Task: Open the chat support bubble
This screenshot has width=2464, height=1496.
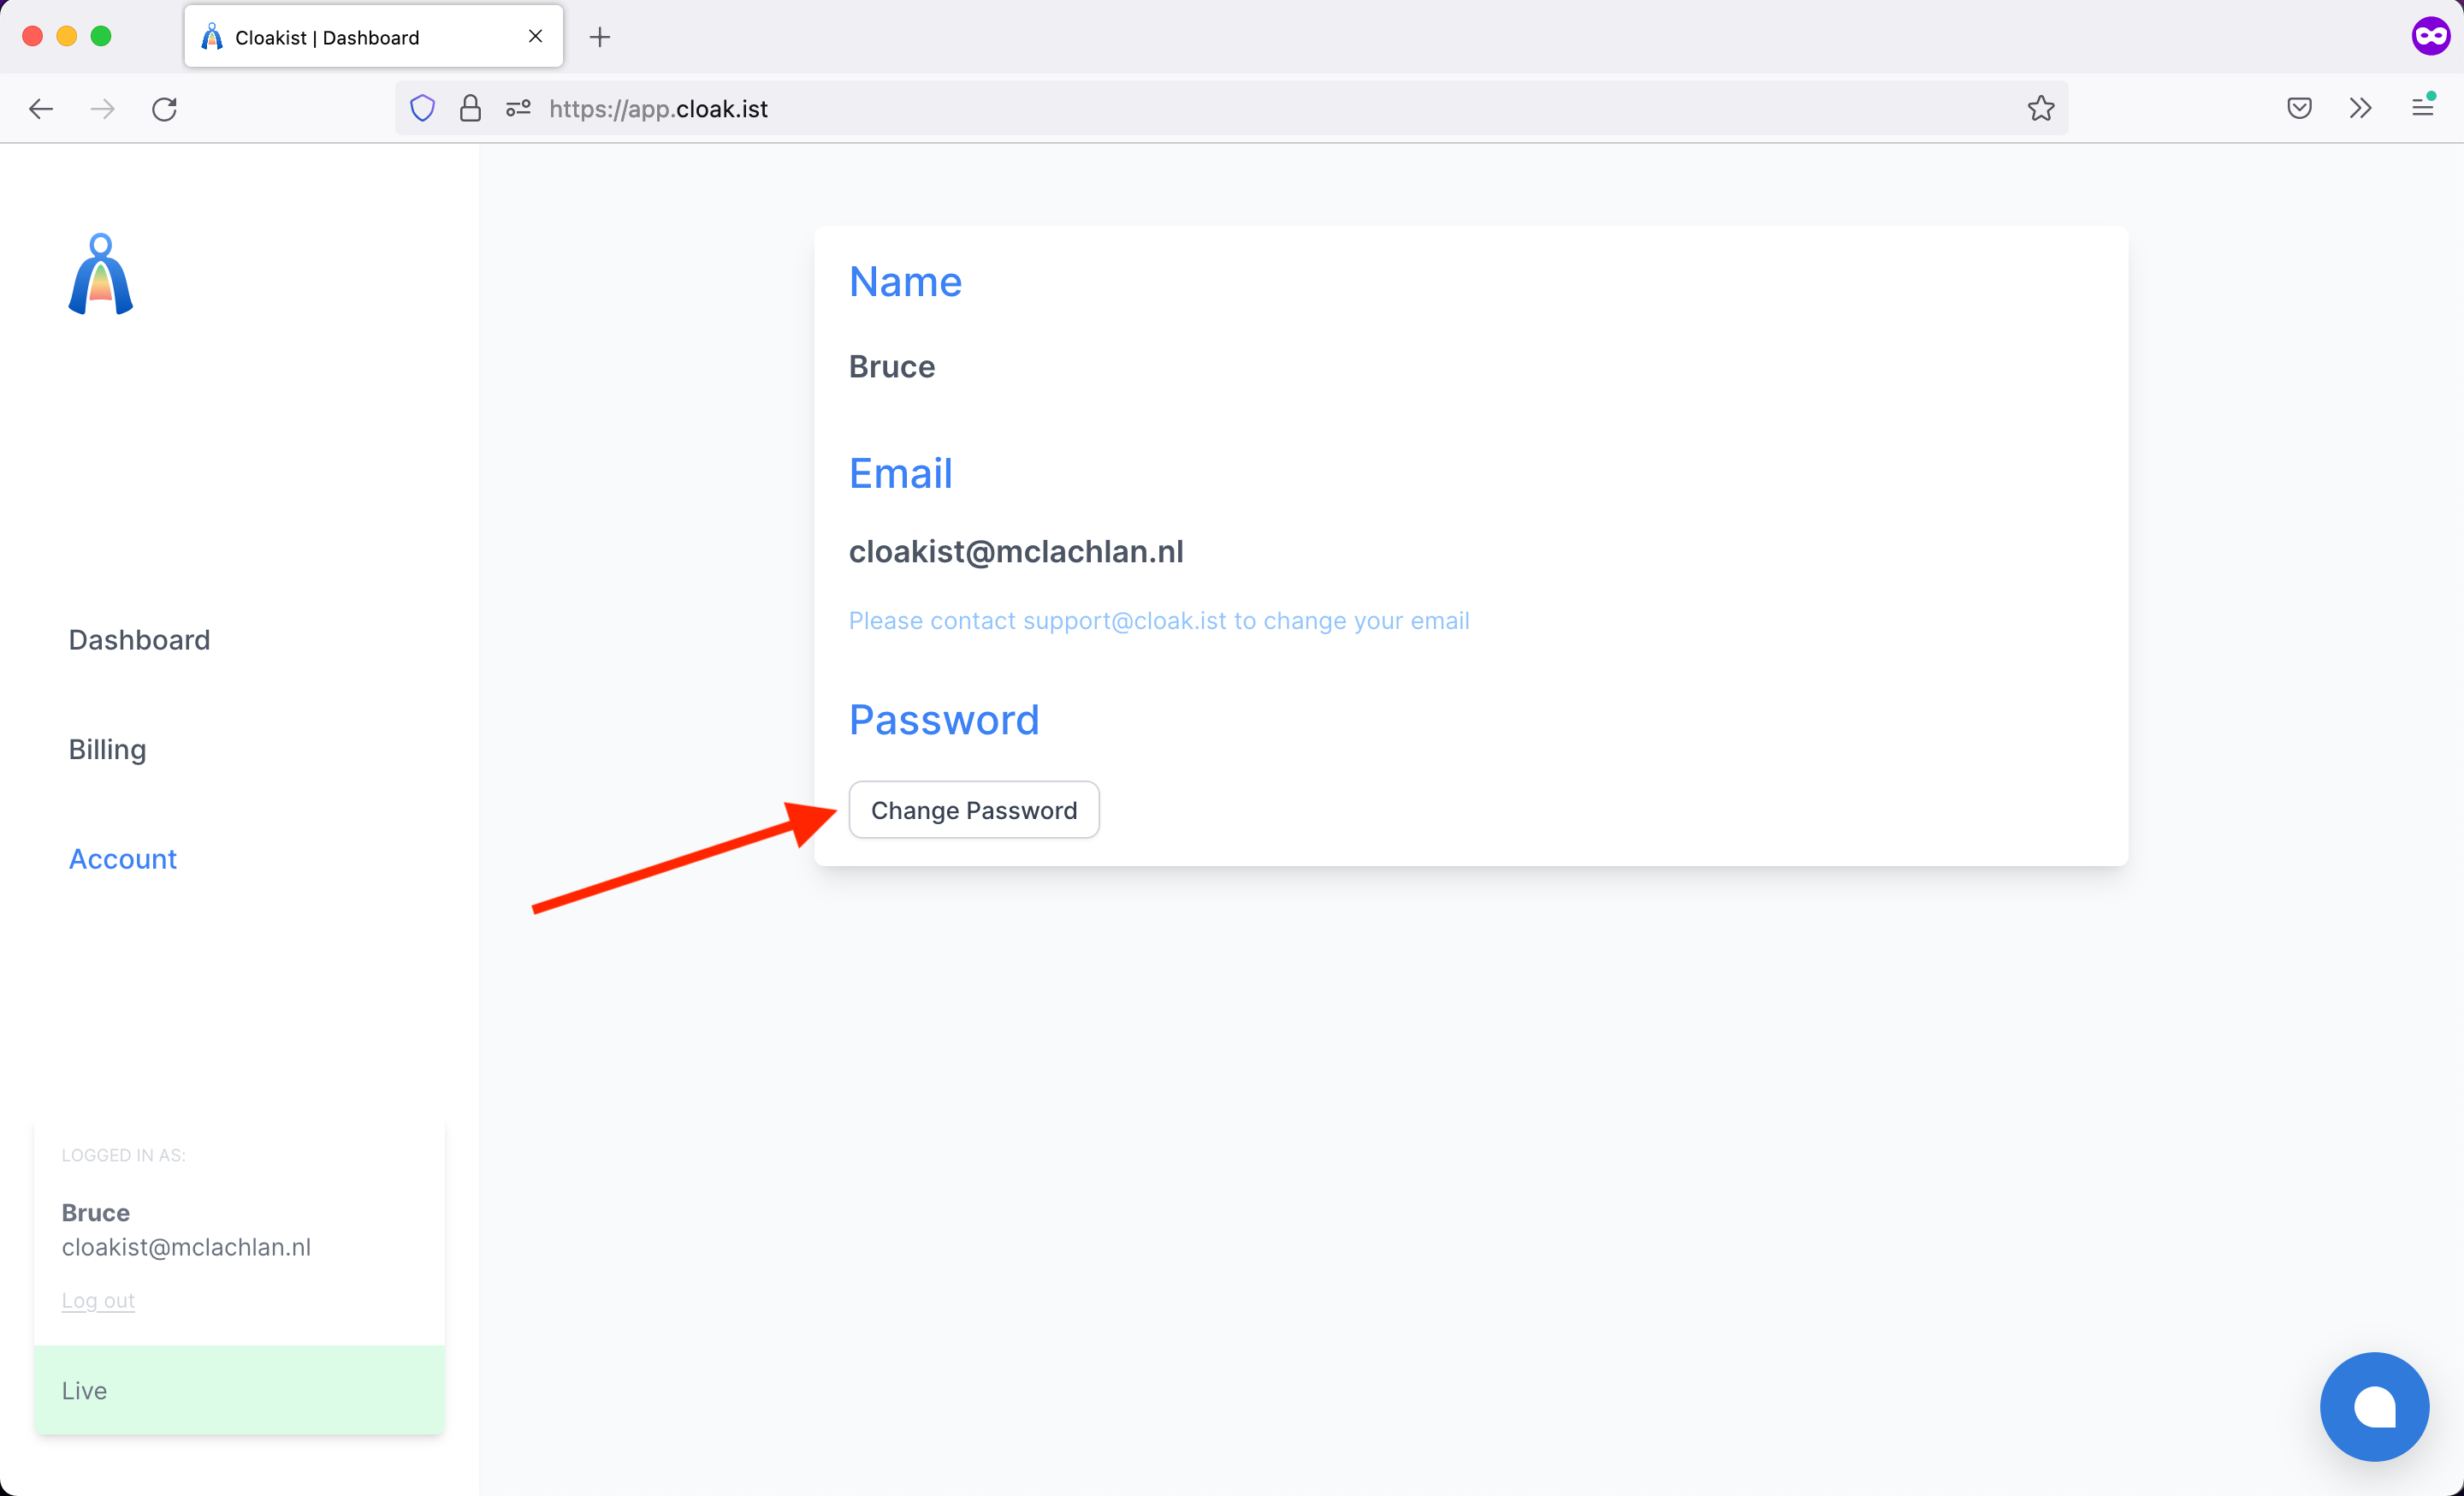Action: click(2373, 1406)
